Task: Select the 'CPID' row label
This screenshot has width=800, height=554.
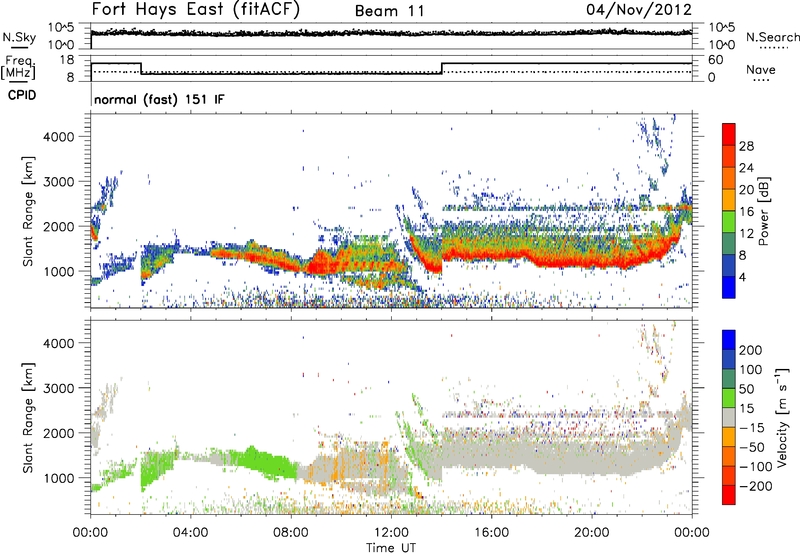Action: (x=22, y=95)
